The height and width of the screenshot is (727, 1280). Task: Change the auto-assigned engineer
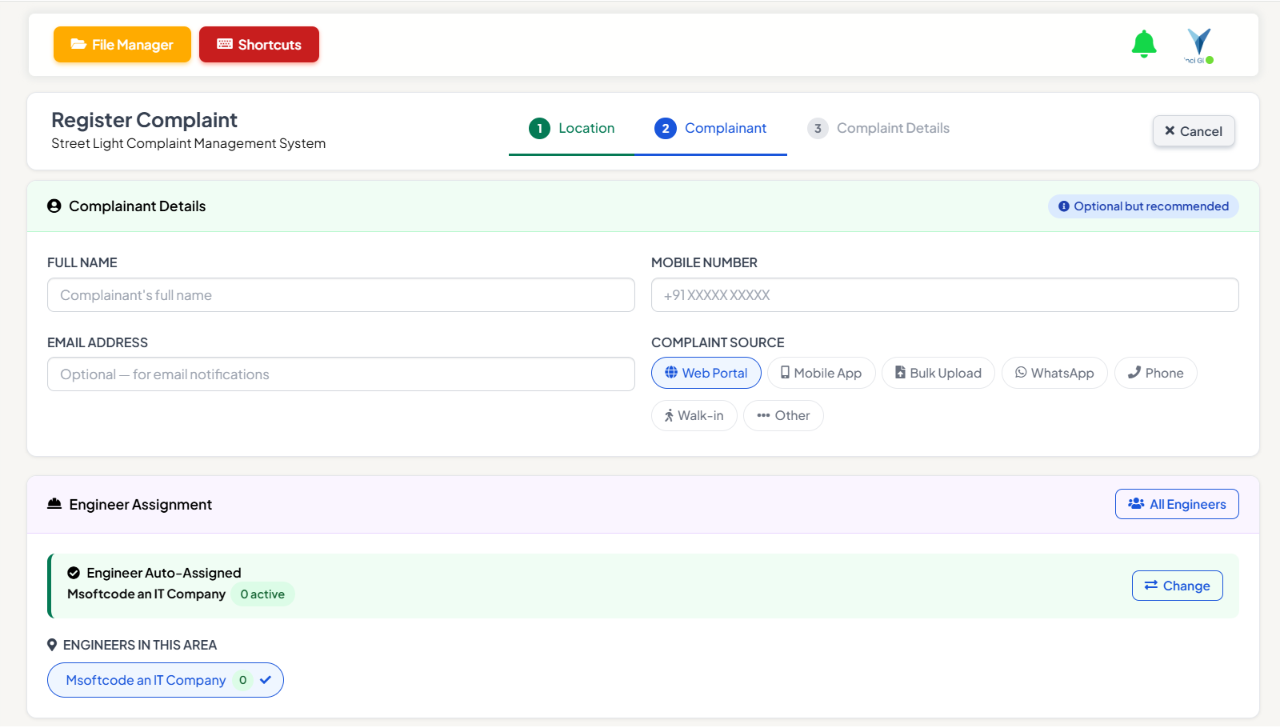click(1177, 586)
